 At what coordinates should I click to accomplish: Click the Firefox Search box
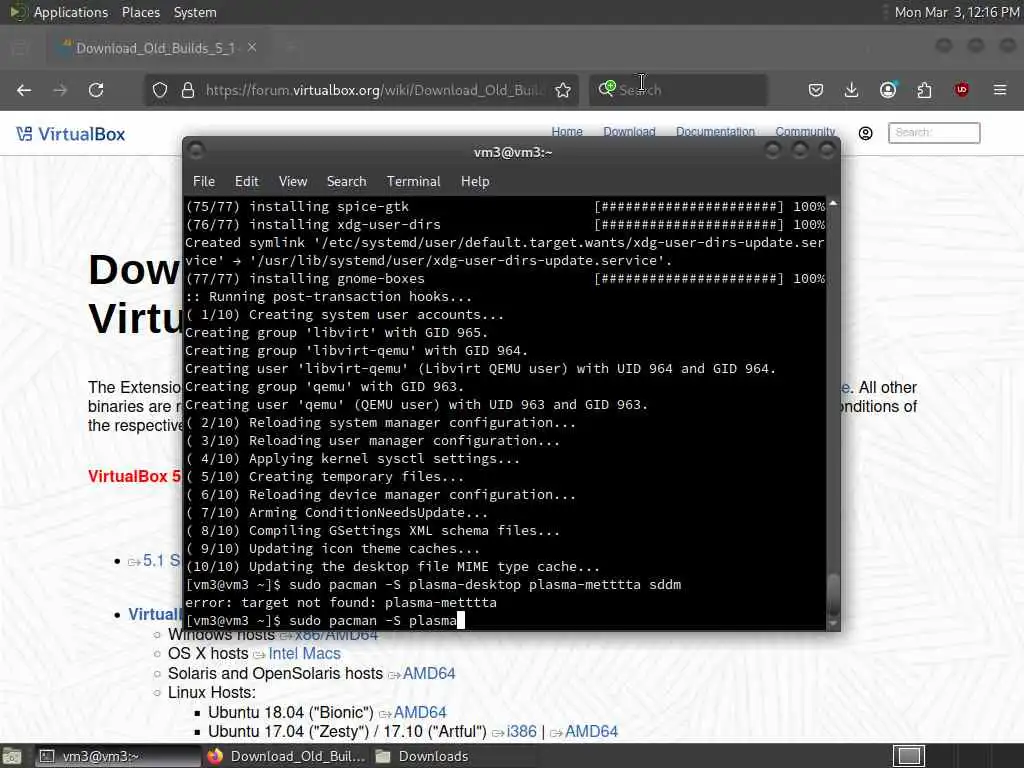(x=678, y=90)
